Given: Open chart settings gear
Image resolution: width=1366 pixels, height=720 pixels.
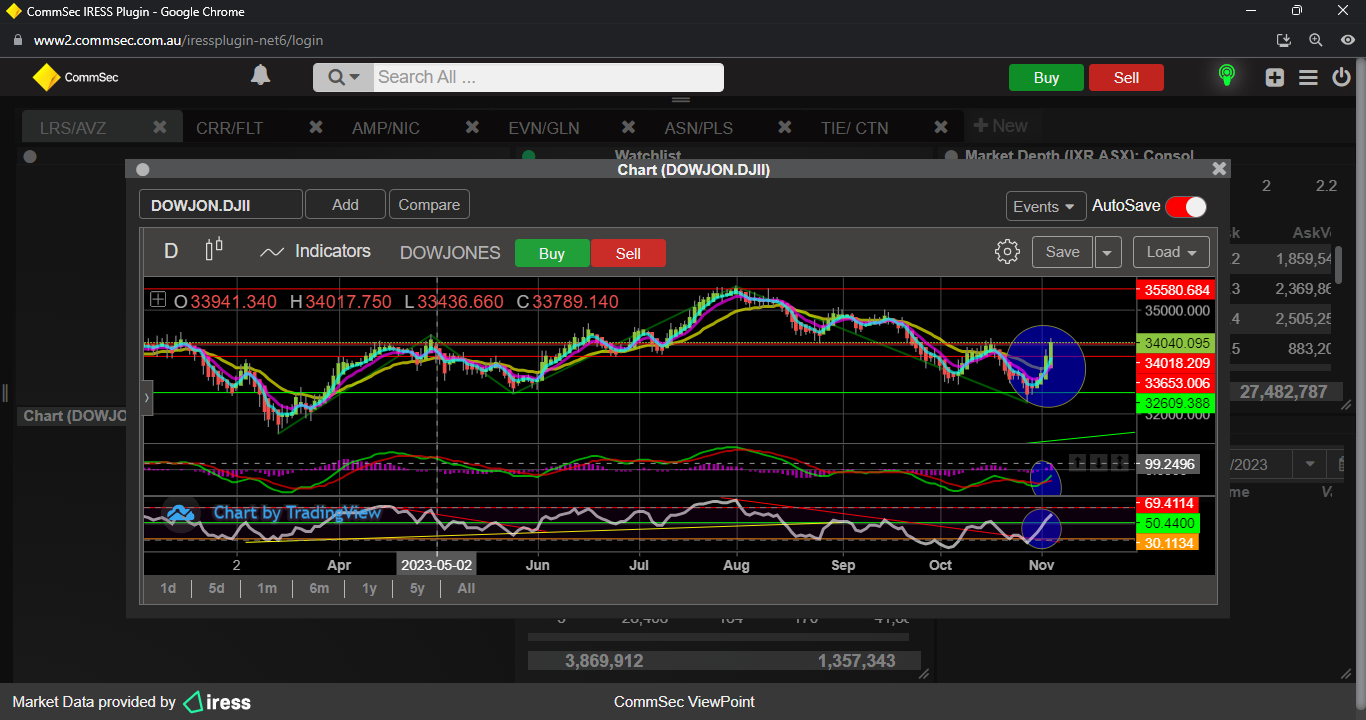Looking at the screenshot, I should tap(1007, 252).
